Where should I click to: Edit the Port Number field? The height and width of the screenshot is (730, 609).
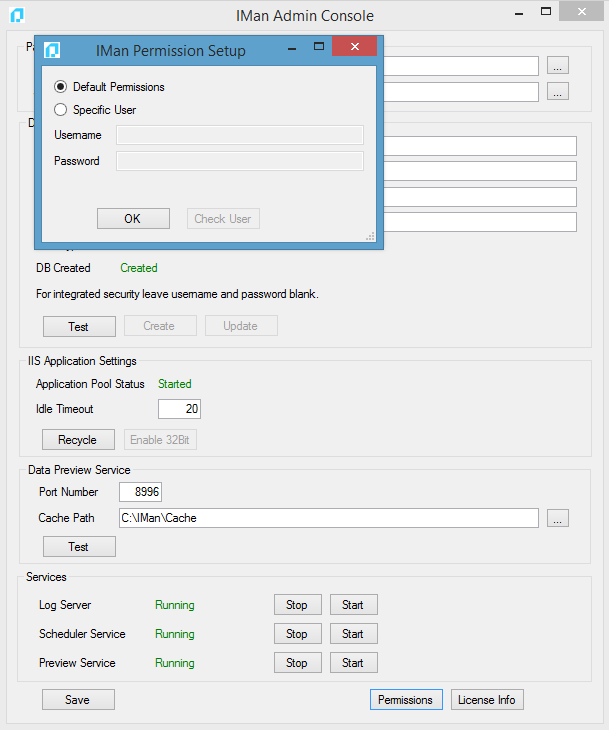[x=140, y=492]
